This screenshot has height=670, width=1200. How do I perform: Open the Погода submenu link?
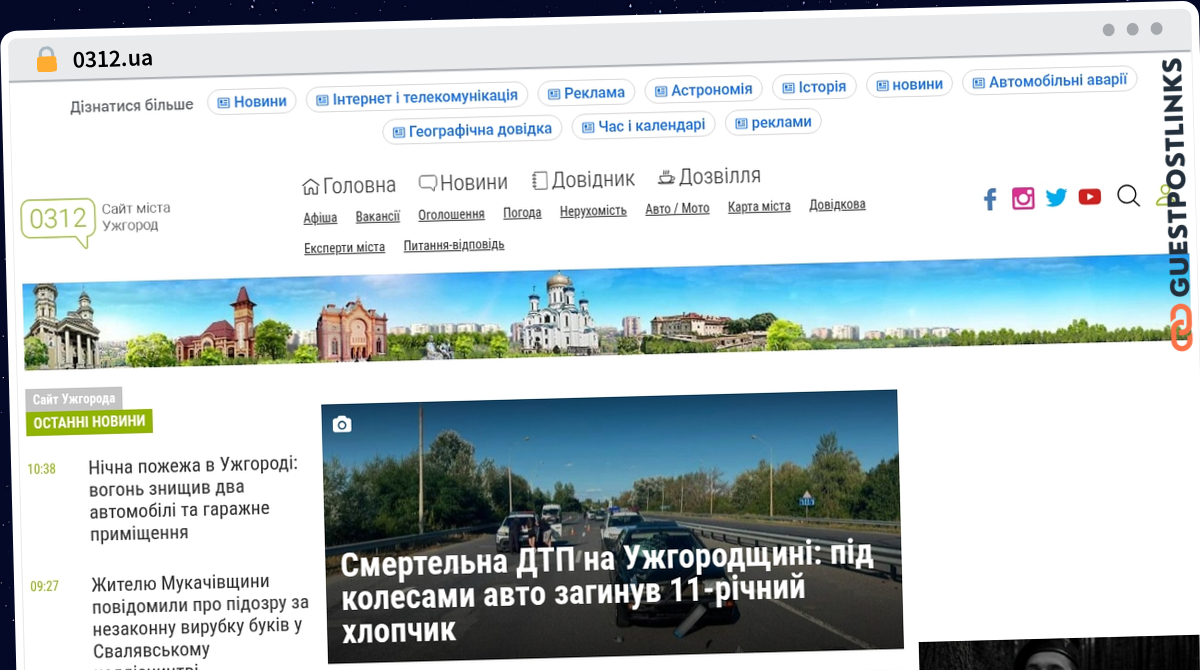522,212
